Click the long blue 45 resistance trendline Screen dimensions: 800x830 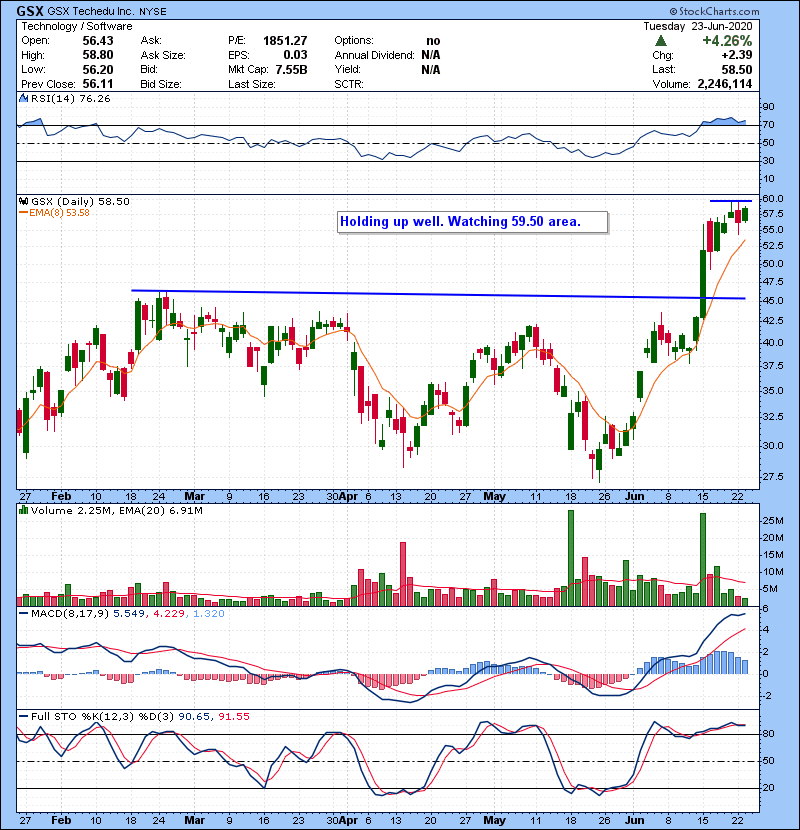coord(438,294)
